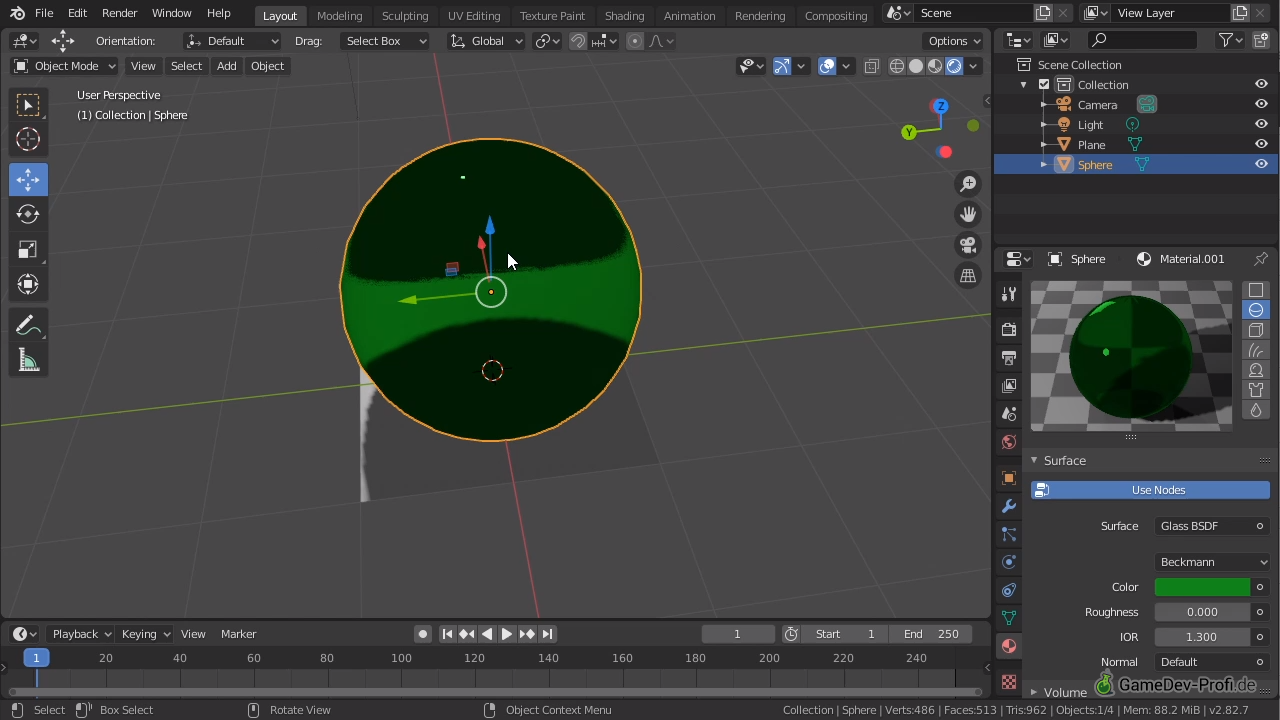
Task: Open the Object Mode dropdown
Action: [x=64, y=66]
